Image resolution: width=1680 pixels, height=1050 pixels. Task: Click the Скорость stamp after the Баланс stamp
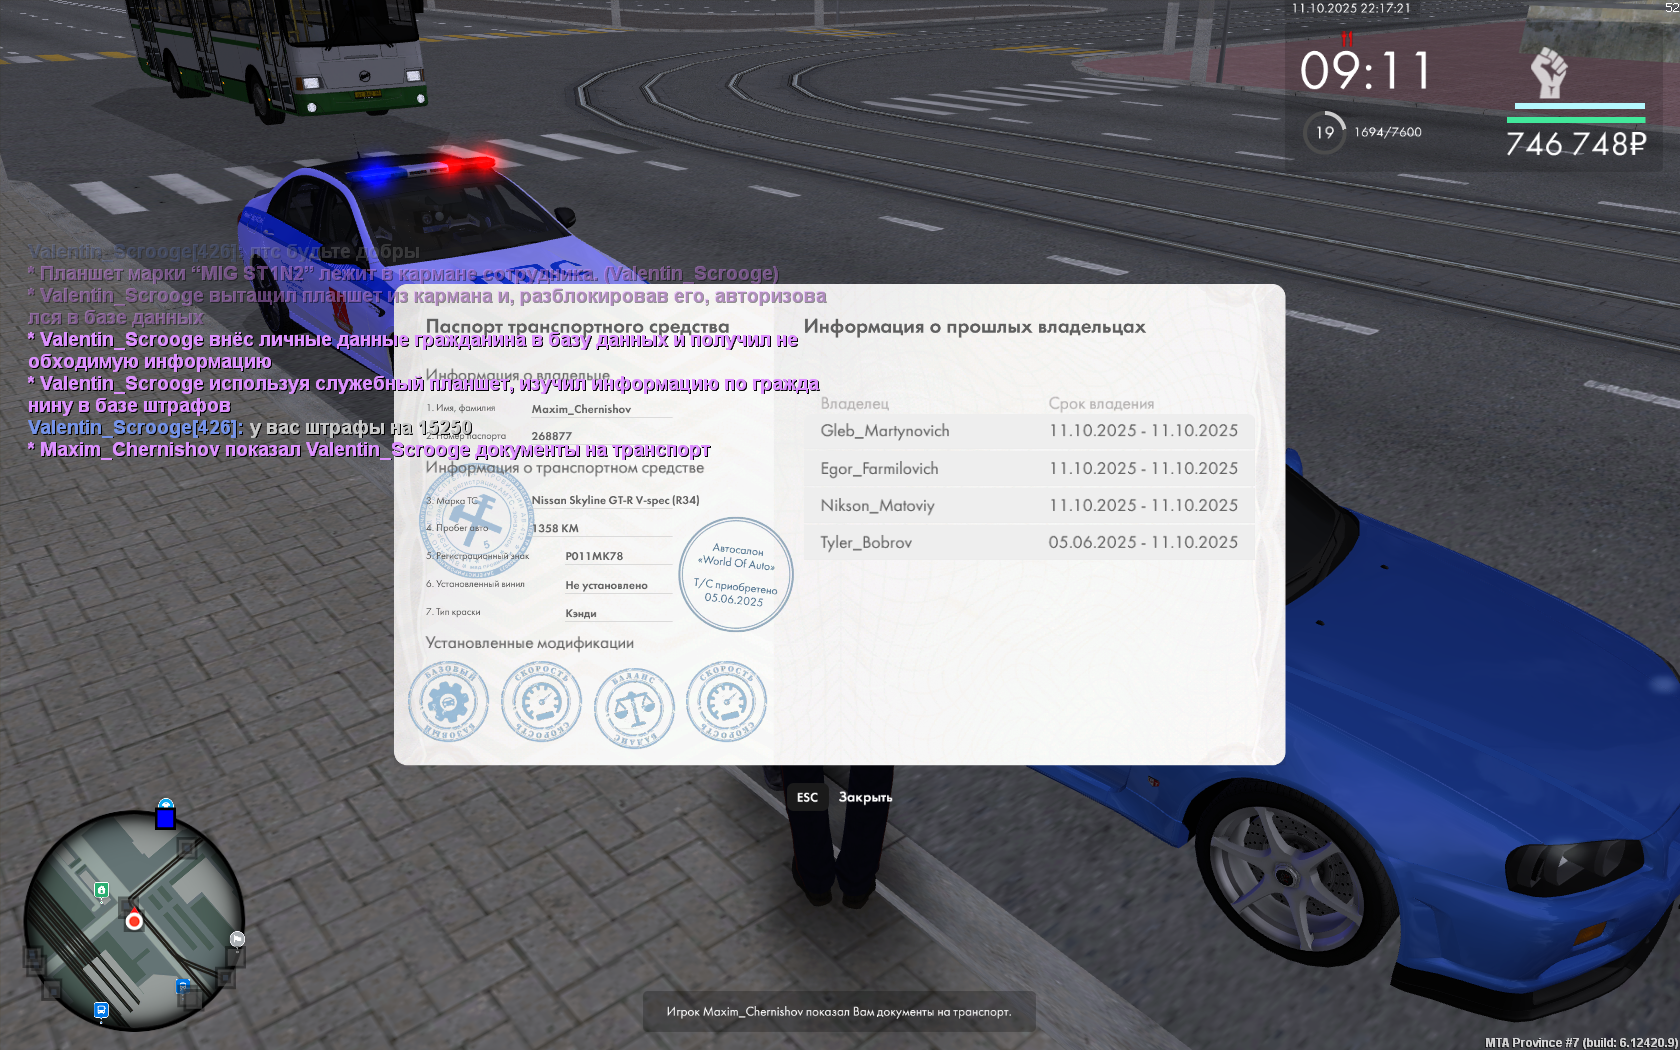[x=726, y=702]
